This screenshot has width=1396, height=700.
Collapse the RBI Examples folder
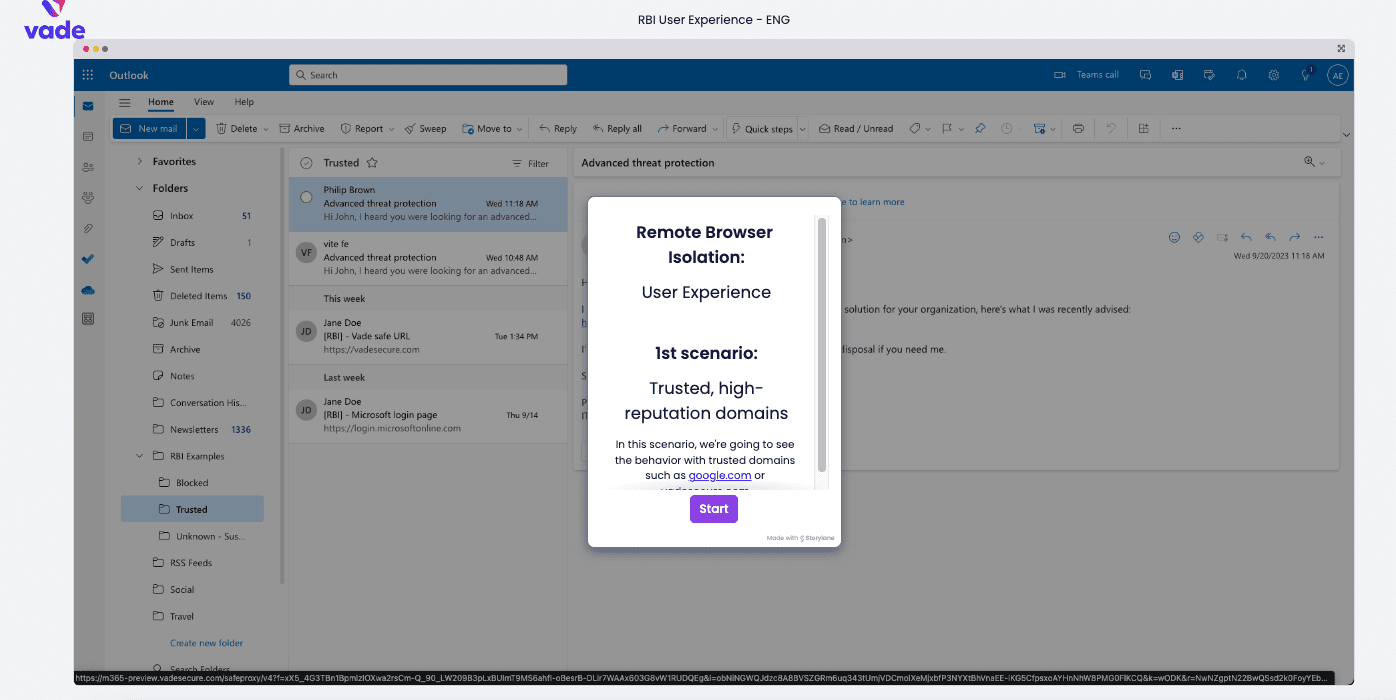140,456
